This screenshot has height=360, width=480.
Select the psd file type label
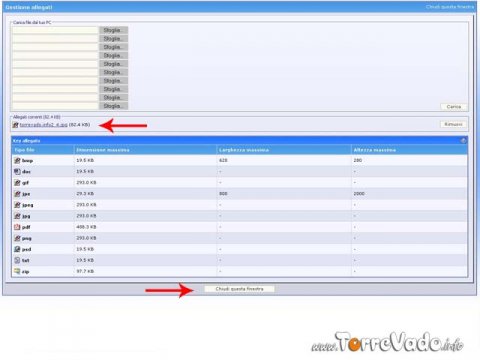pyautogui.click(x=26, y=249)
